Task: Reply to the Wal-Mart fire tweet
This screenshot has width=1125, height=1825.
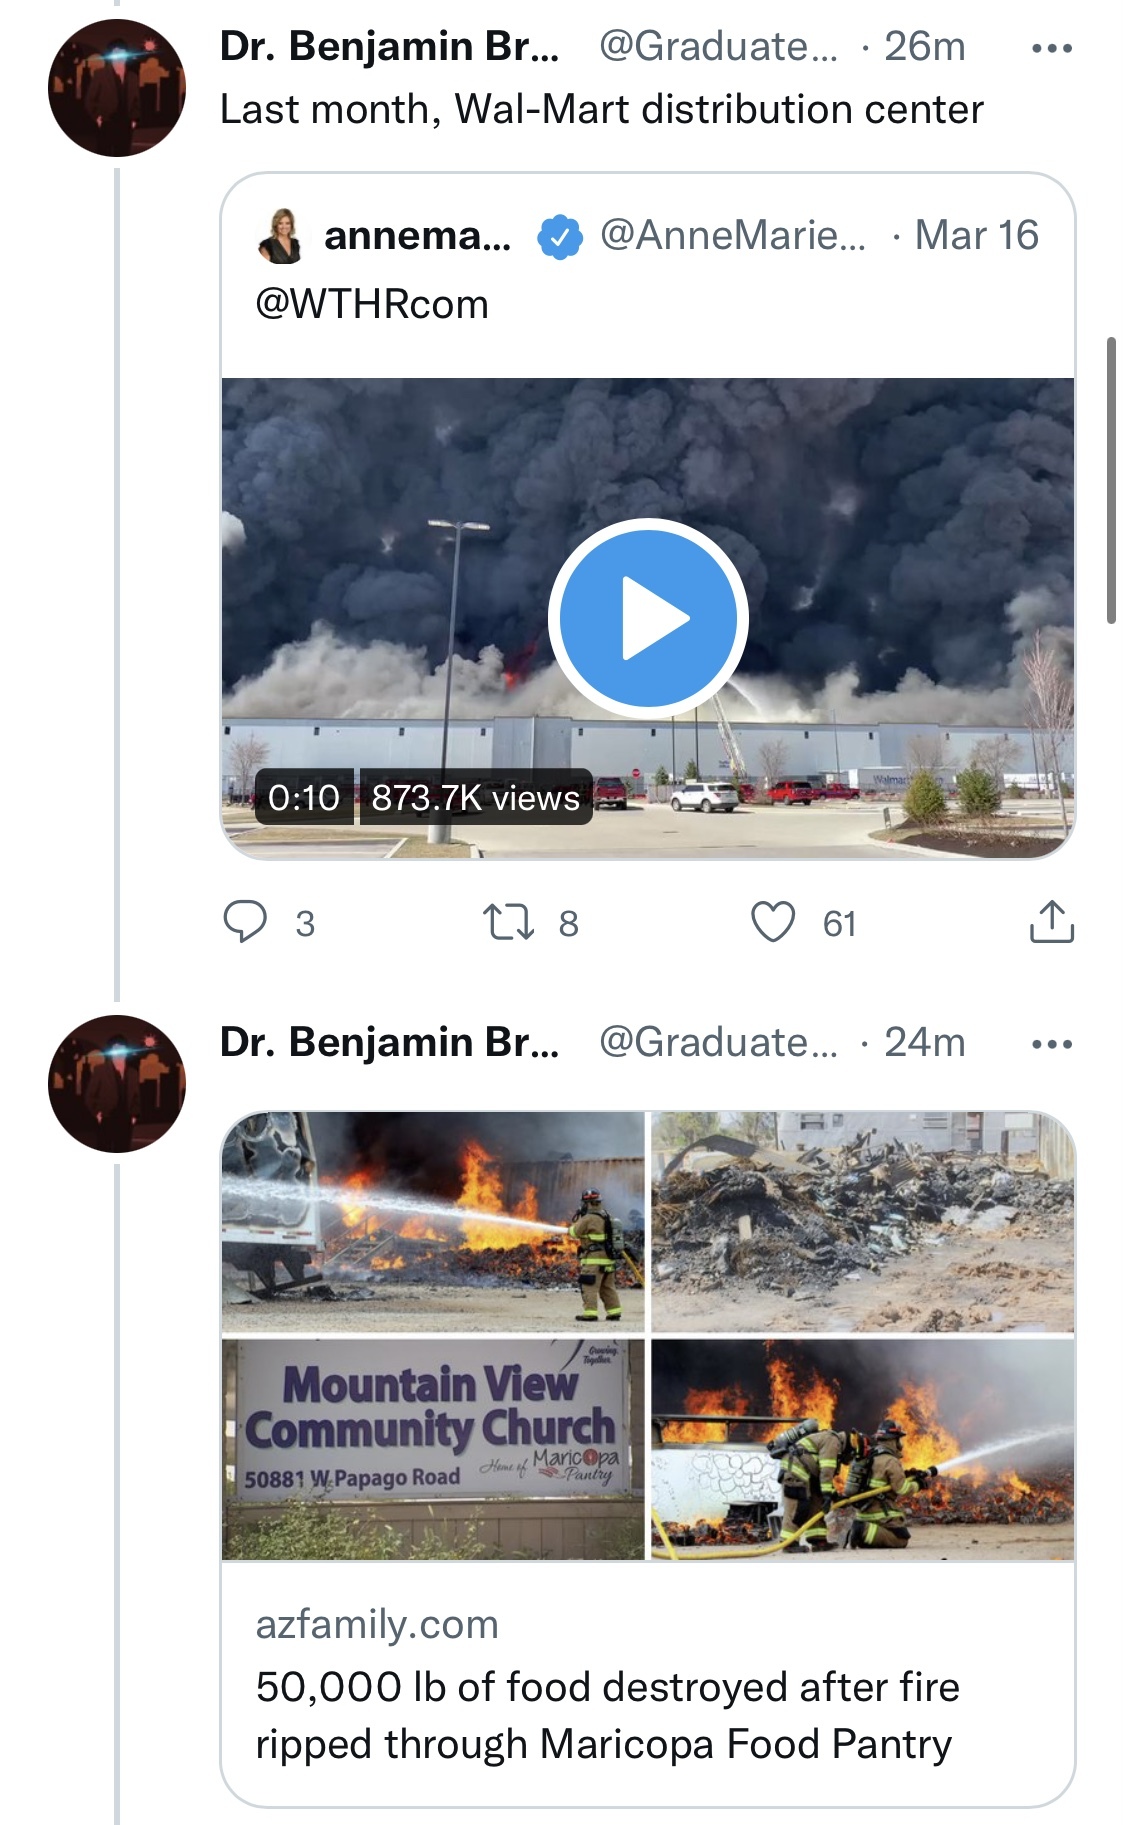Action: tap(245, 922)
